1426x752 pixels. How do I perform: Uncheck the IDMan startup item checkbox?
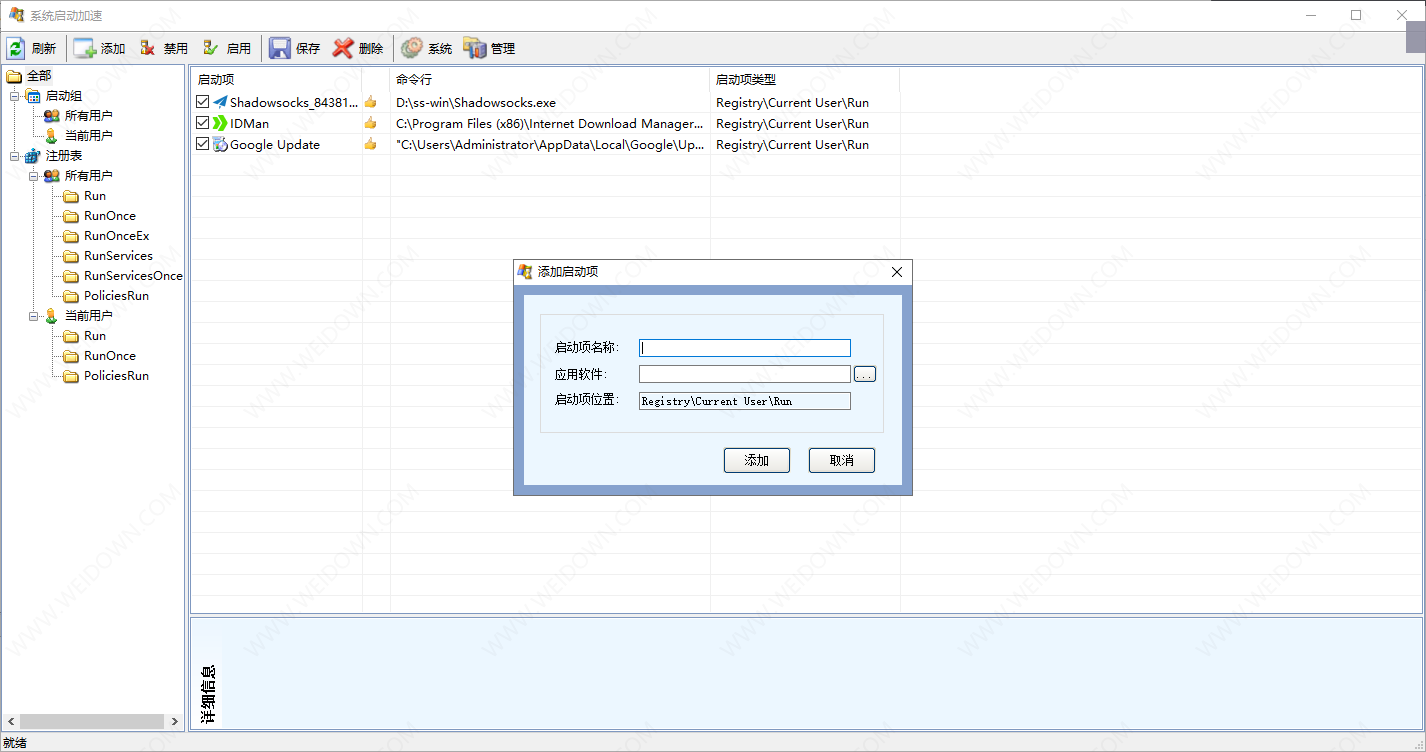point(203,123)
